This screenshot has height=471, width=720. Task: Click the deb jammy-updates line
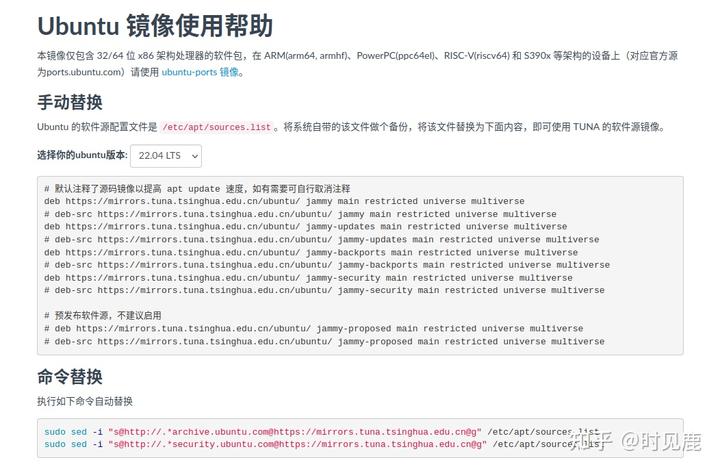pyautogui.click(x=305, y=227)
